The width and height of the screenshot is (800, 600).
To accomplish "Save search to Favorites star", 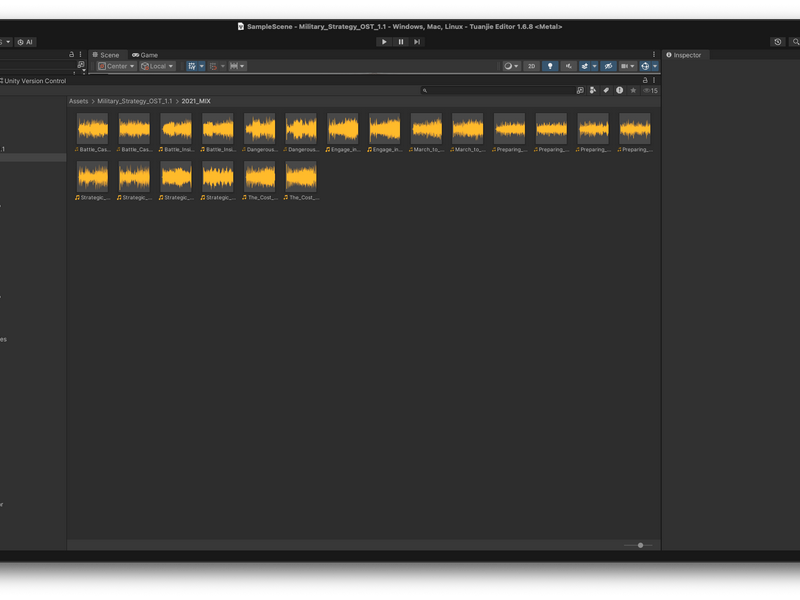I will click(x=633, y=90).
